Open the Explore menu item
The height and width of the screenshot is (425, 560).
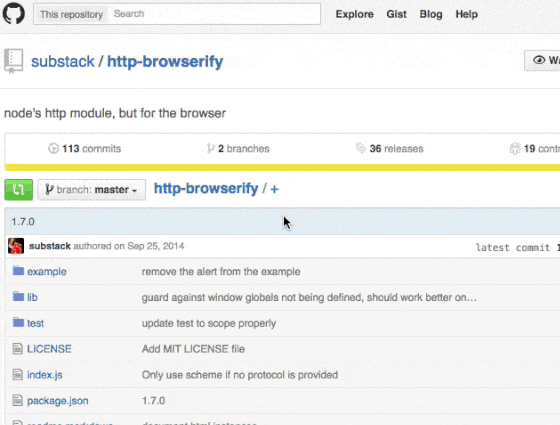tap(355, 14)
